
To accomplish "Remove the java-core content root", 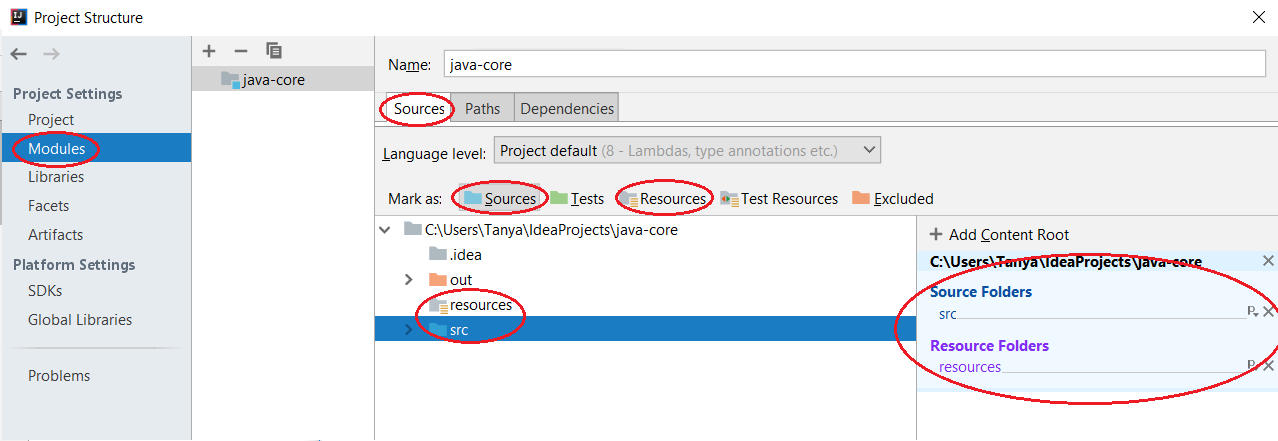I will [x=1268, y=262].
